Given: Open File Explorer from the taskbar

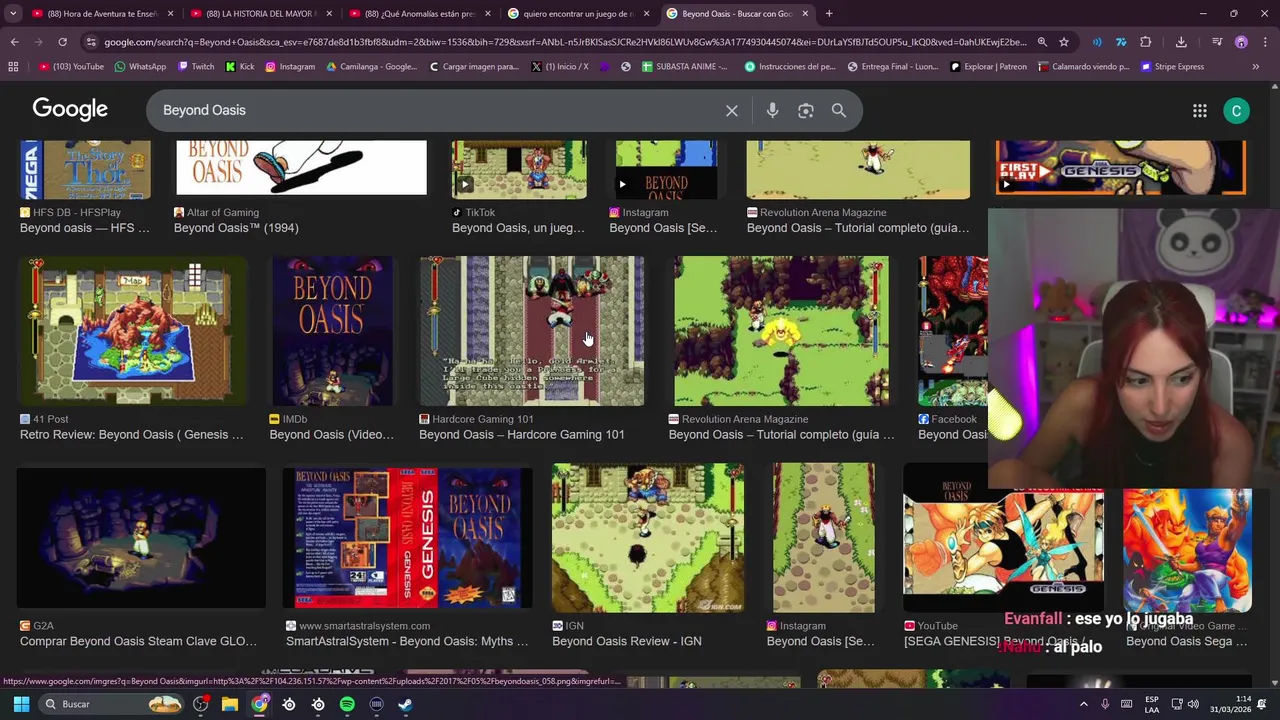Looking at the screenshot, I should click(x=230, y=704).
